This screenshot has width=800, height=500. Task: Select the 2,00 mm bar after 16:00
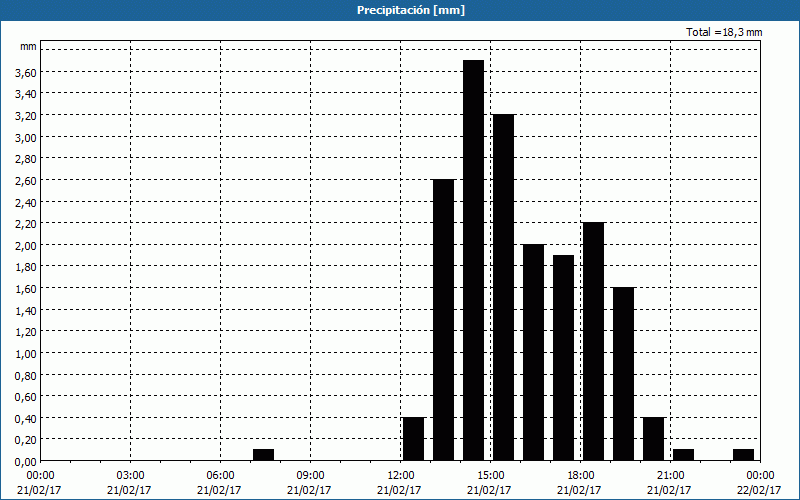pos(533,353)
